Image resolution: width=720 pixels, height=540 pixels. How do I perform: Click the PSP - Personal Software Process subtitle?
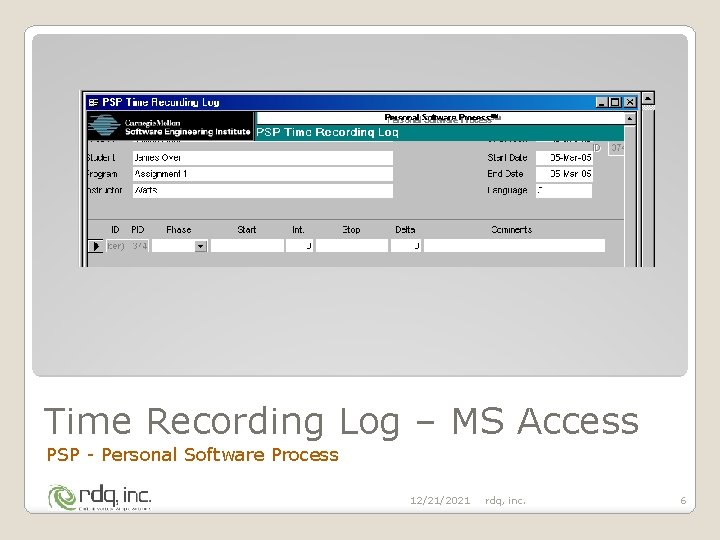[x=192, y=455]
